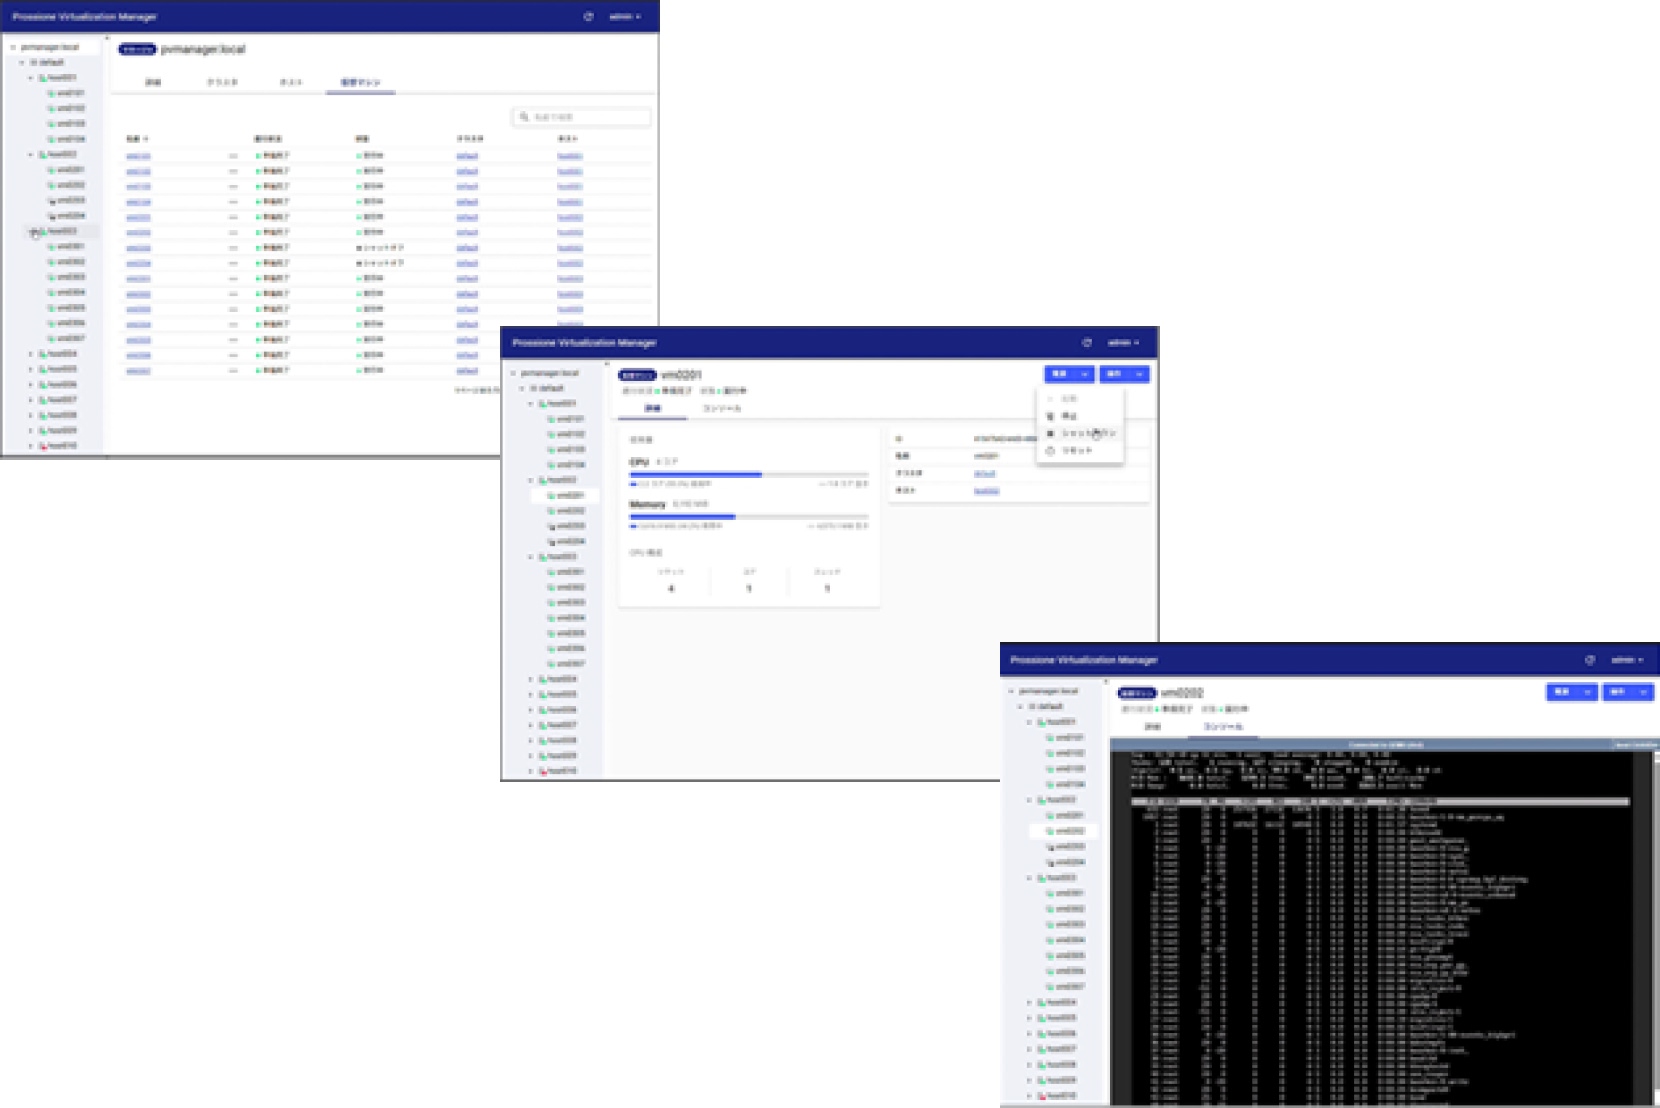This screenshot has height=1108, width=1660.
Task: Collapse host002 in the console window tree
Action: (1030, 800)
